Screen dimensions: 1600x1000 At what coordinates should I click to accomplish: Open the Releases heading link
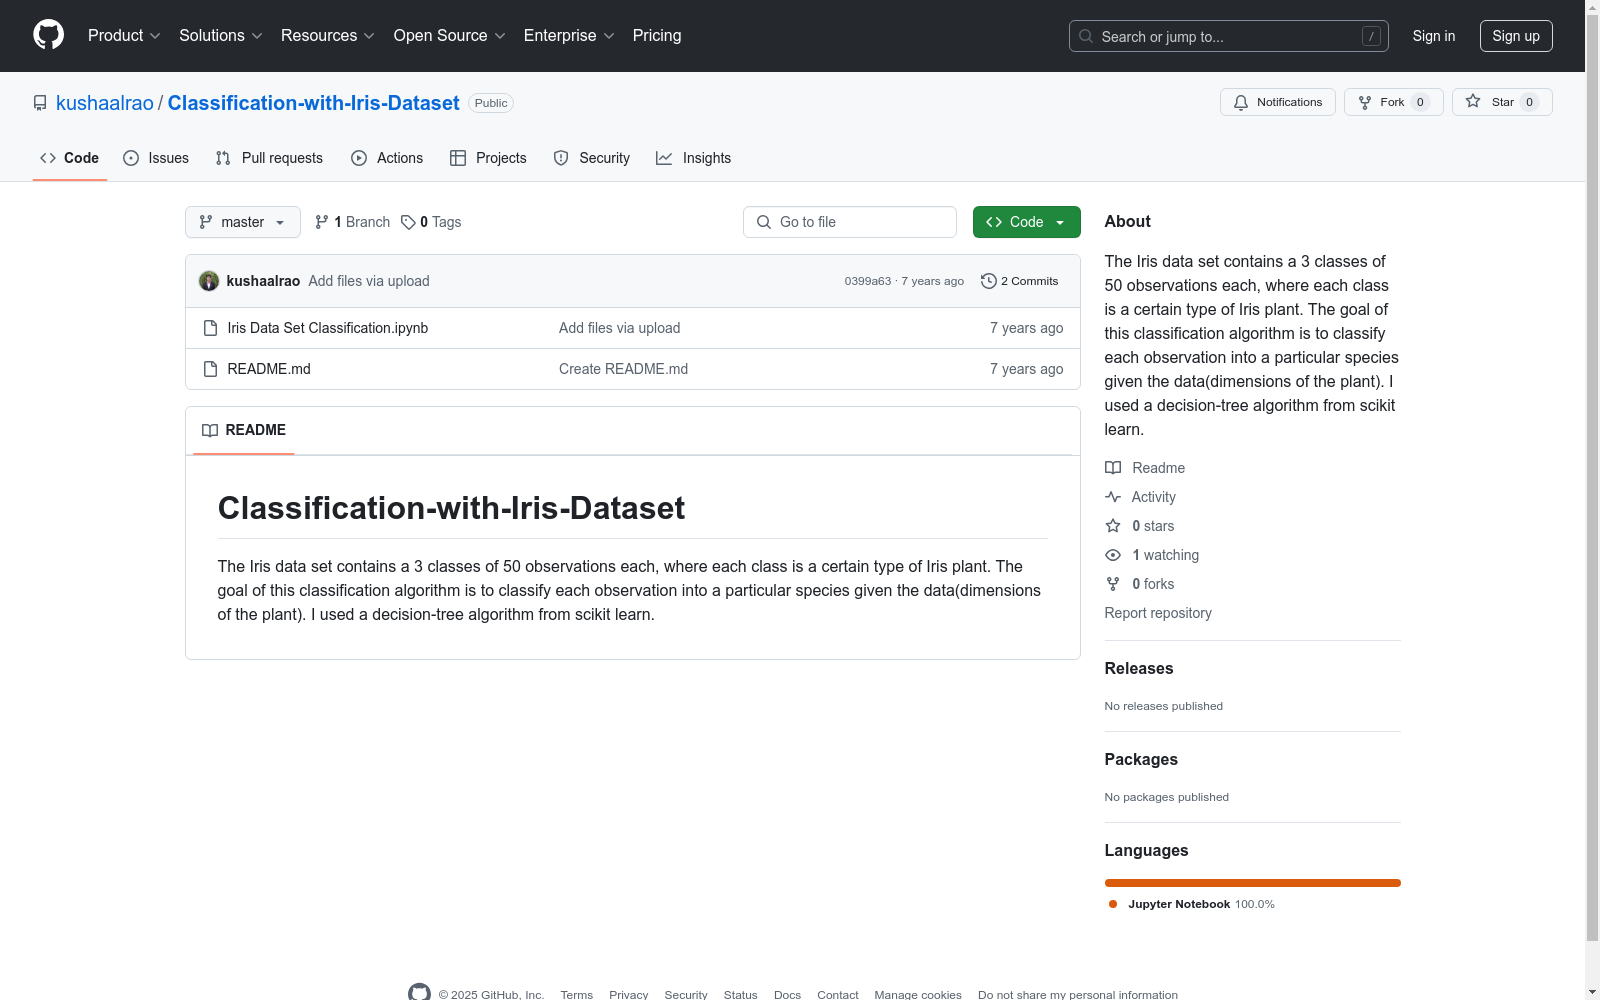(1139, 668)
